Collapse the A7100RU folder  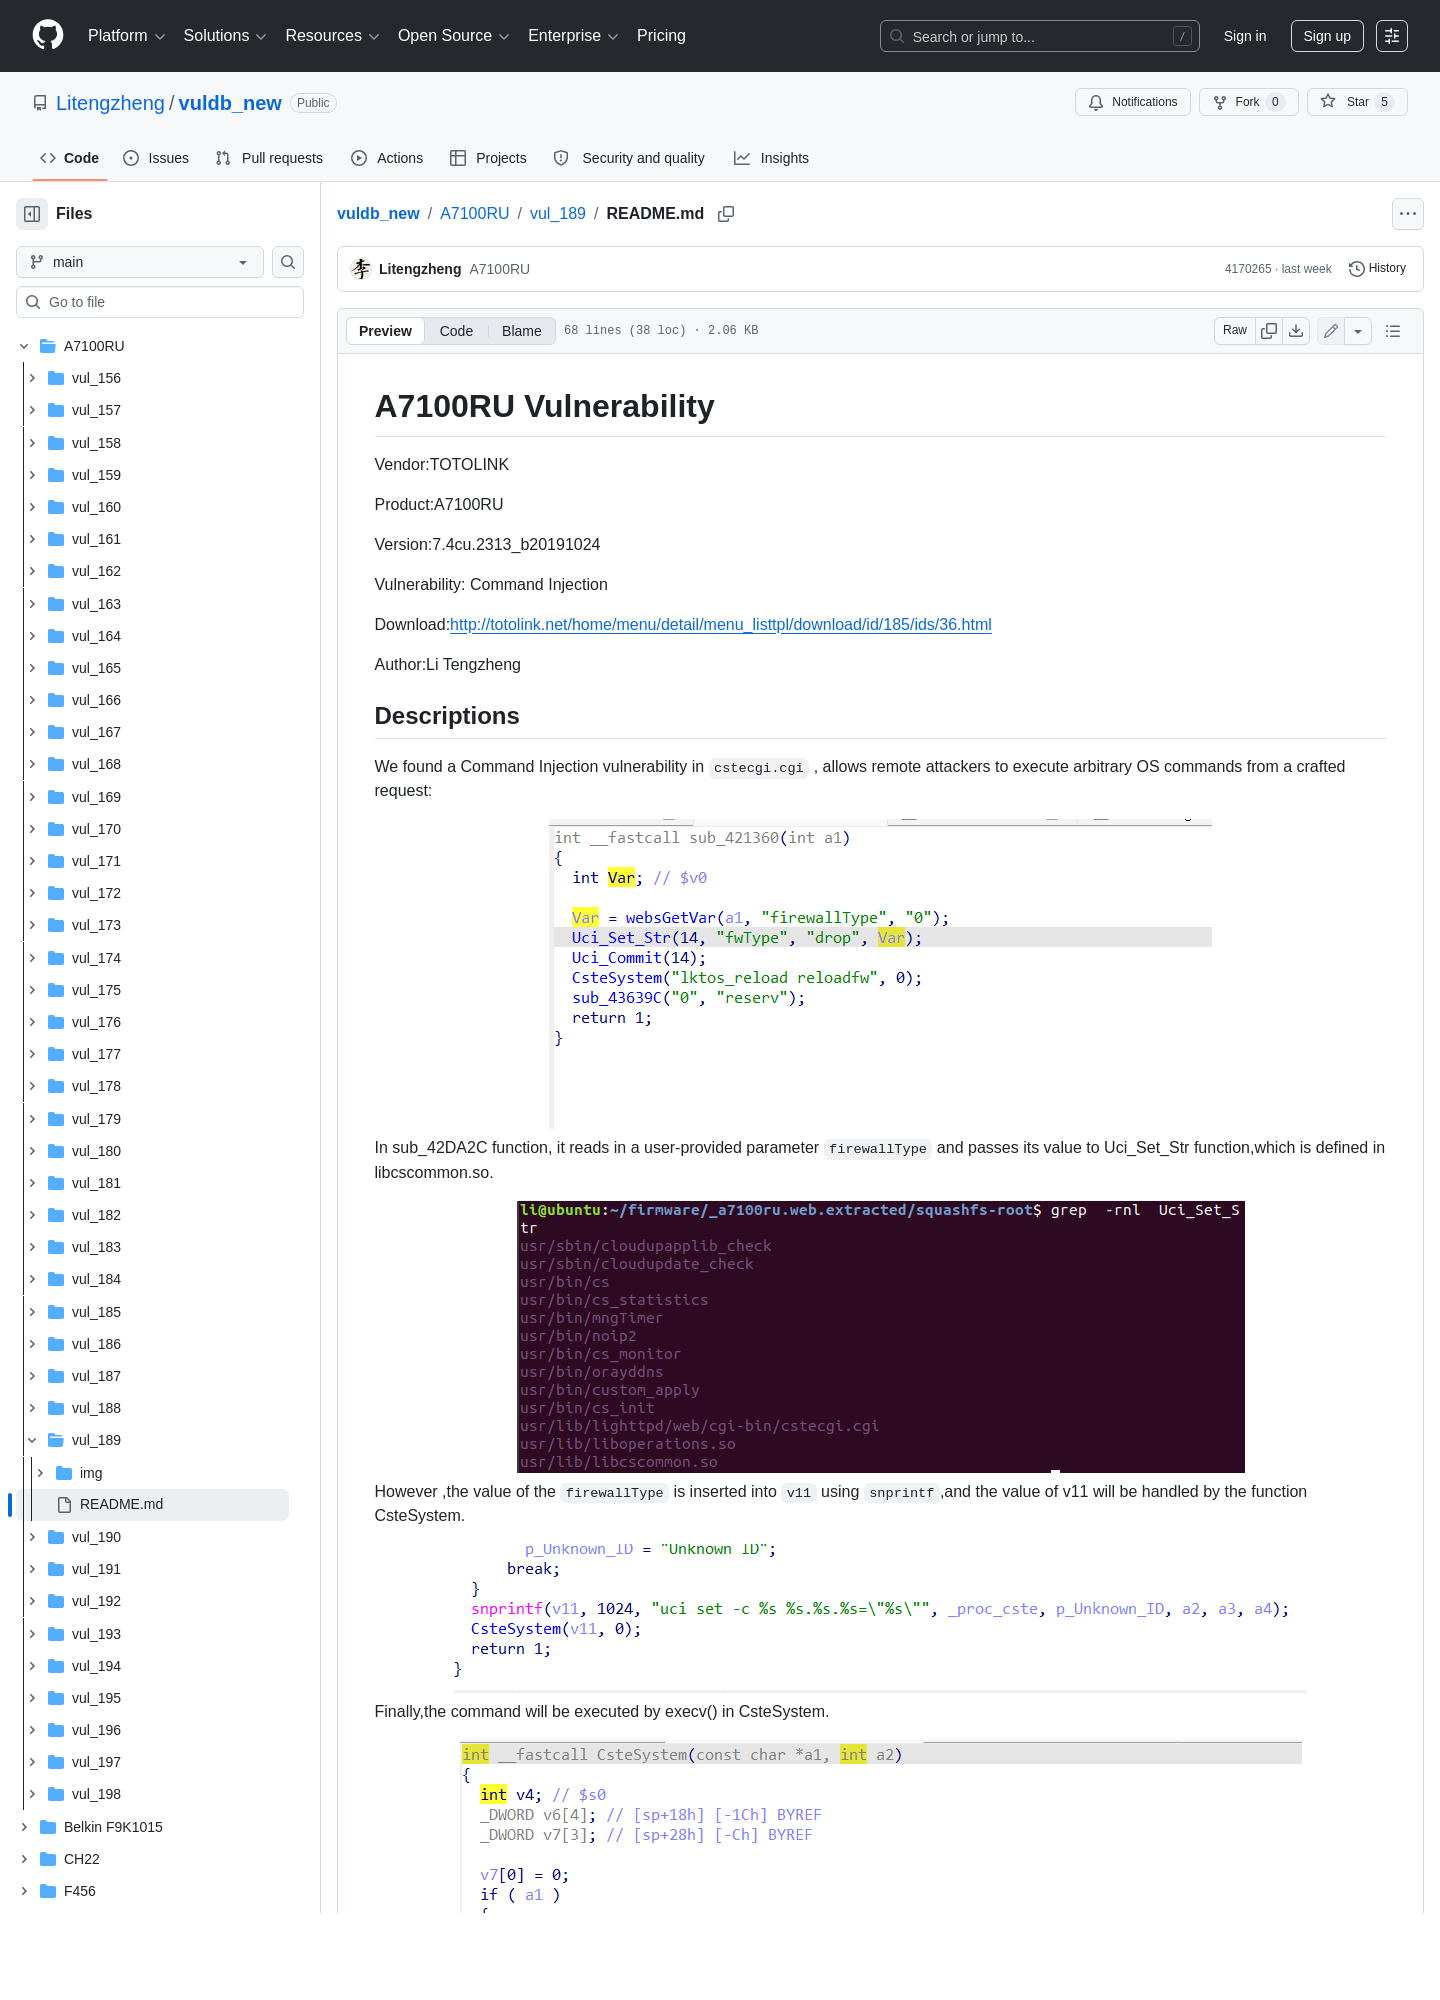[x=24, y=346]
